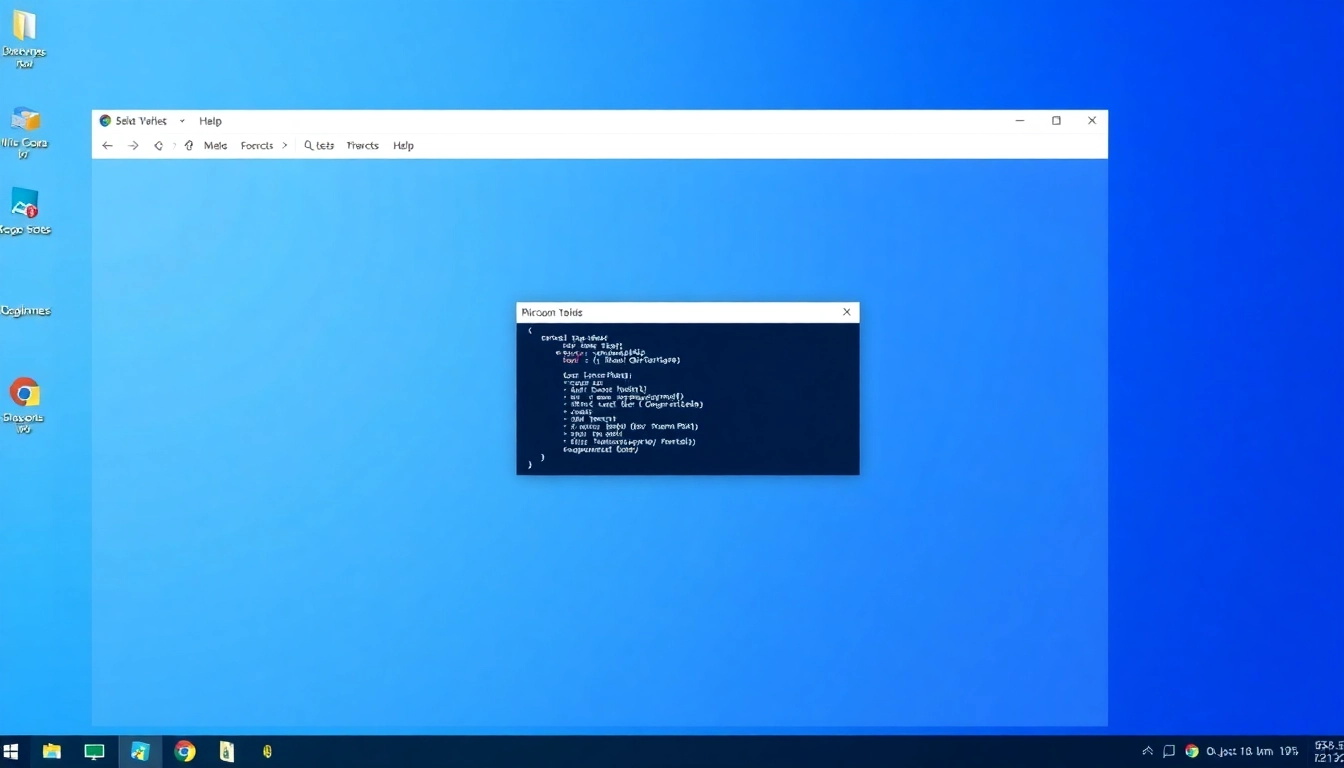Viewport: 1344px width, 768px height.
Task: Click the diamond-shaped icon after the forward arrow
Action: [158, 146]
